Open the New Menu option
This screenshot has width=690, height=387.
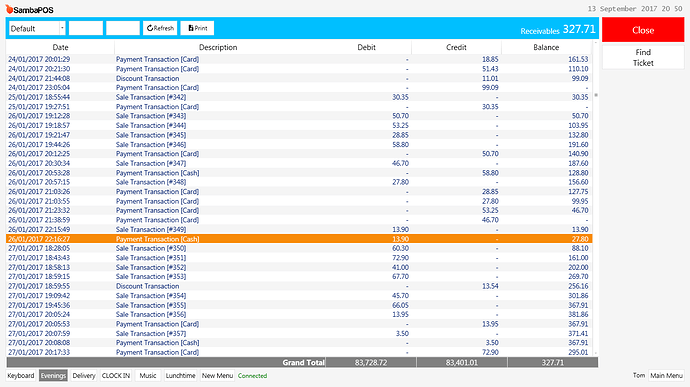(217, 376)
